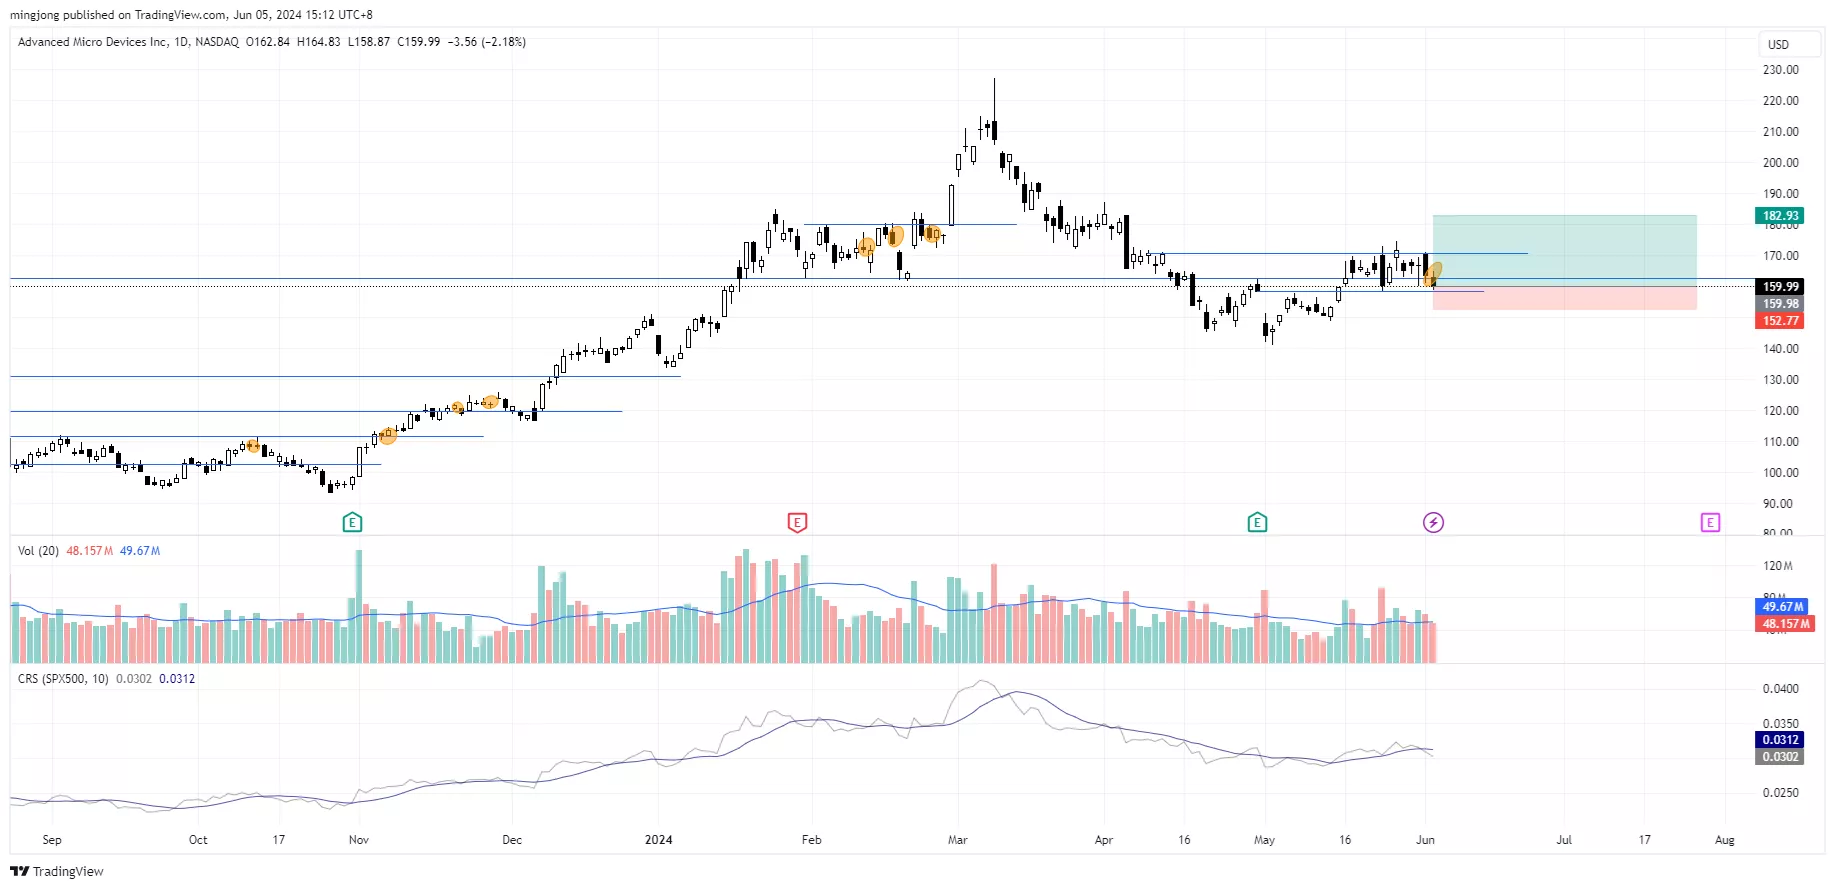
Task: Click the red 152.77 stop price label
Action: pyautogui.click(x=1780, y=321)
